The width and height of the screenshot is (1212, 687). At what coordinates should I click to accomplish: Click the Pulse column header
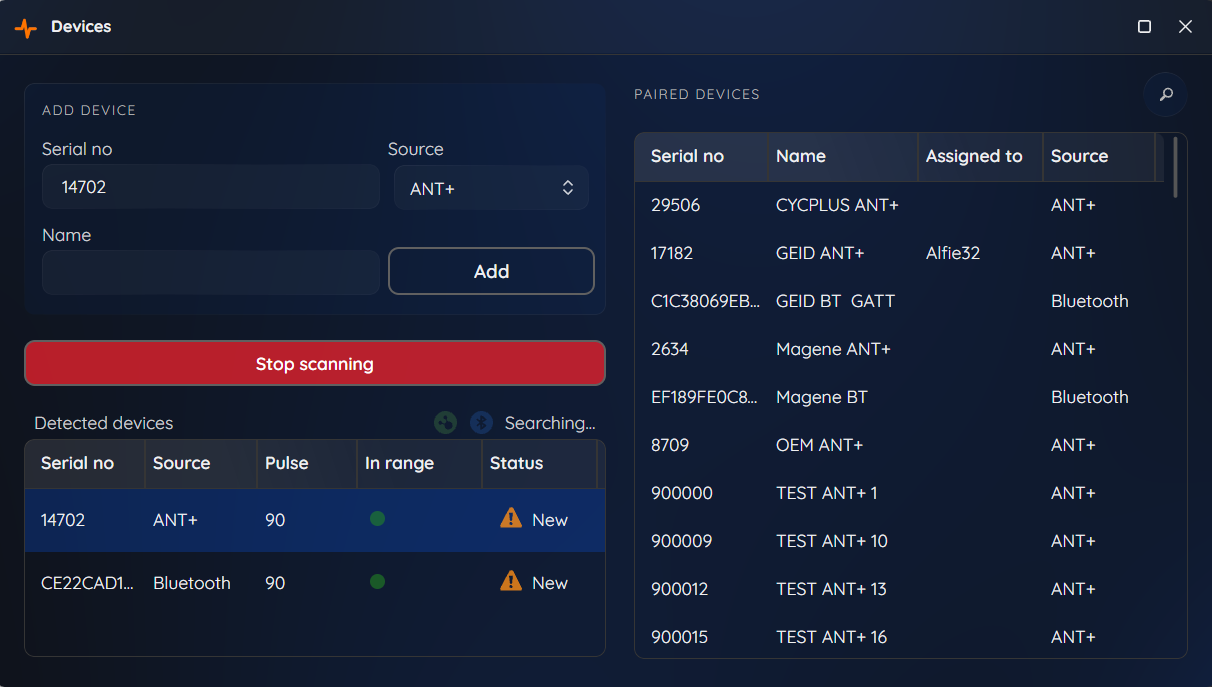click(307, 464)
